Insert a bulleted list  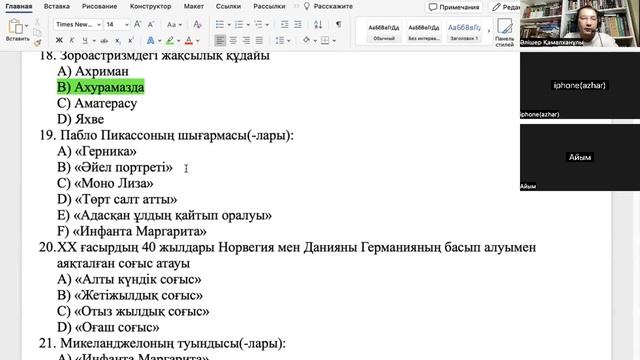coord(220,24)
